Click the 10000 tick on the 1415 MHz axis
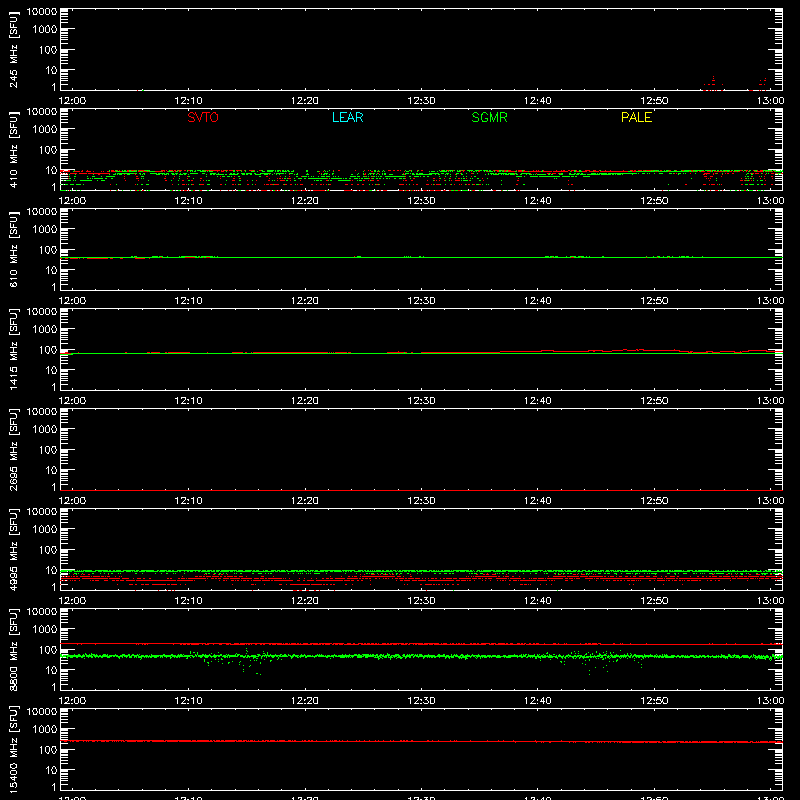 tap(42, 312)
